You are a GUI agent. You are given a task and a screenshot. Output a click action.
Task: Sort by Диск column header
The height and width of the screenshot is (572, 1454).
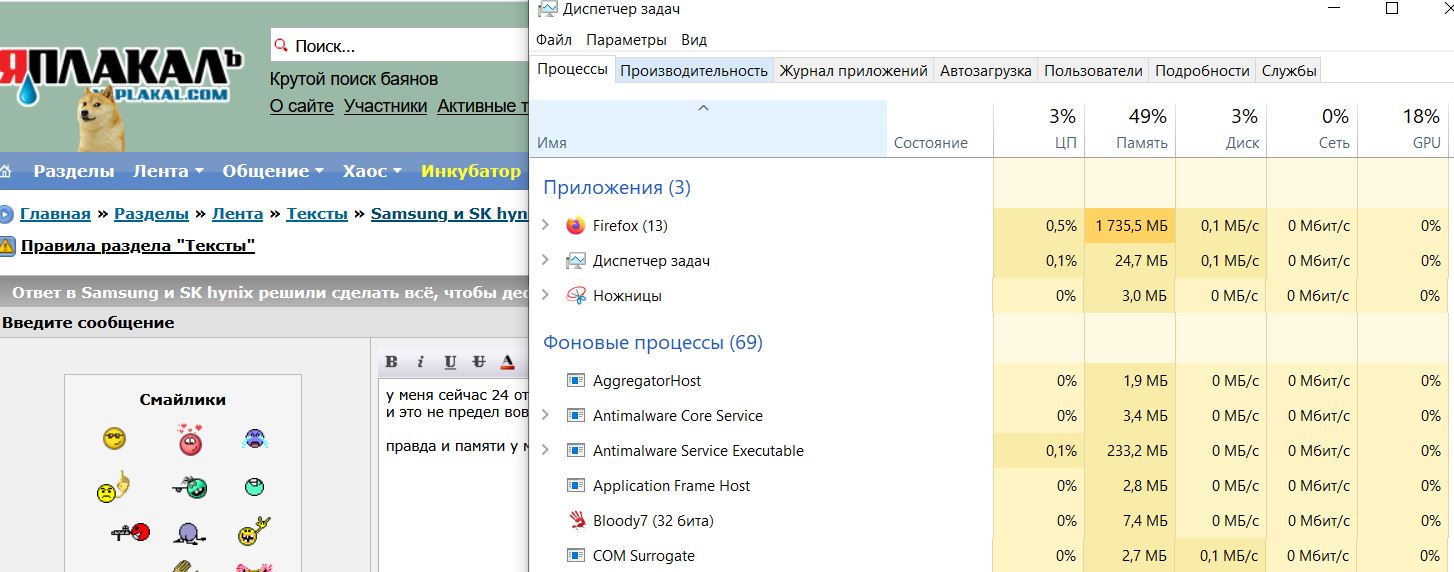point(1221,128)
